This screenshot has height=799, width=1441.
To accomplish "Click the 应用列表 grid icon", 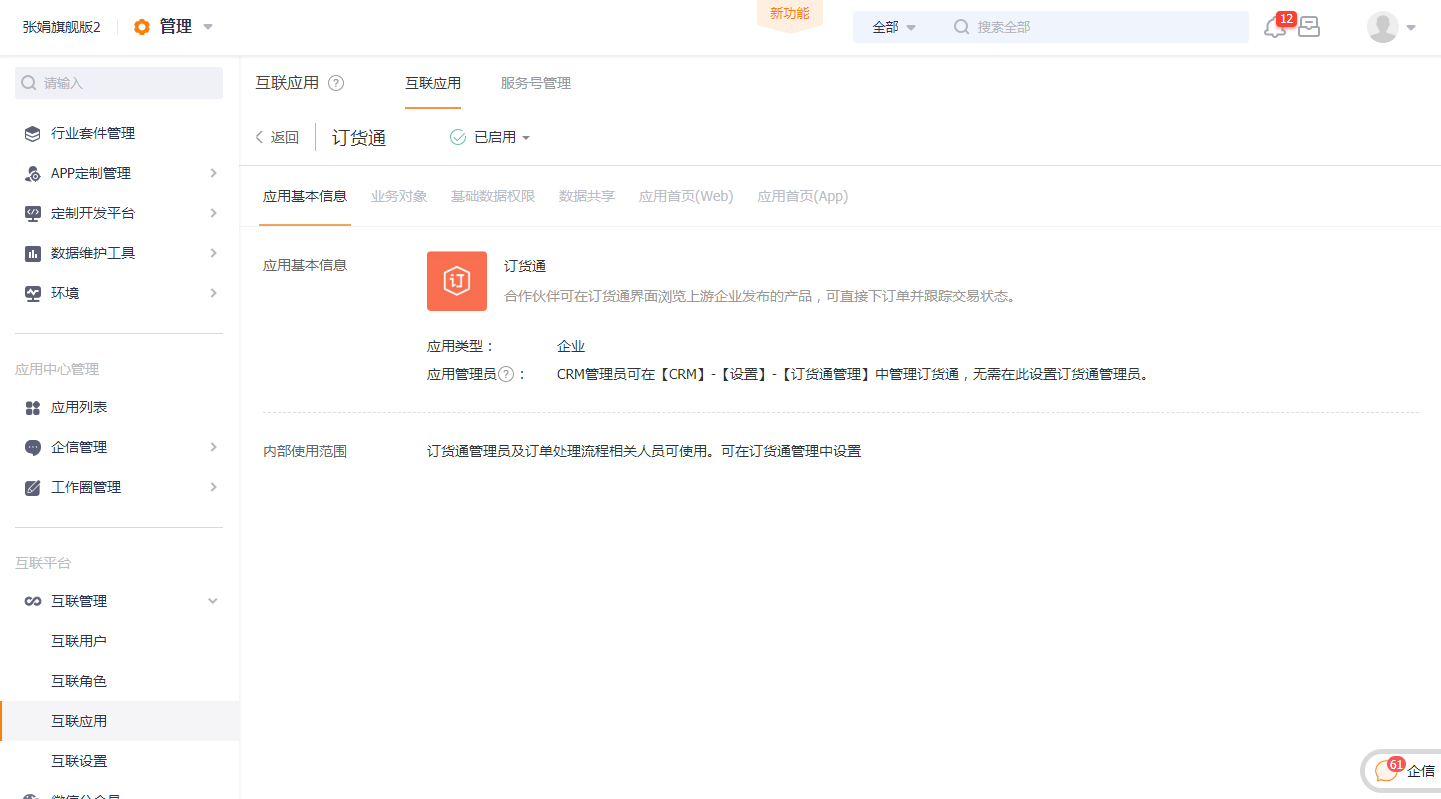I will tap(33, 407).
